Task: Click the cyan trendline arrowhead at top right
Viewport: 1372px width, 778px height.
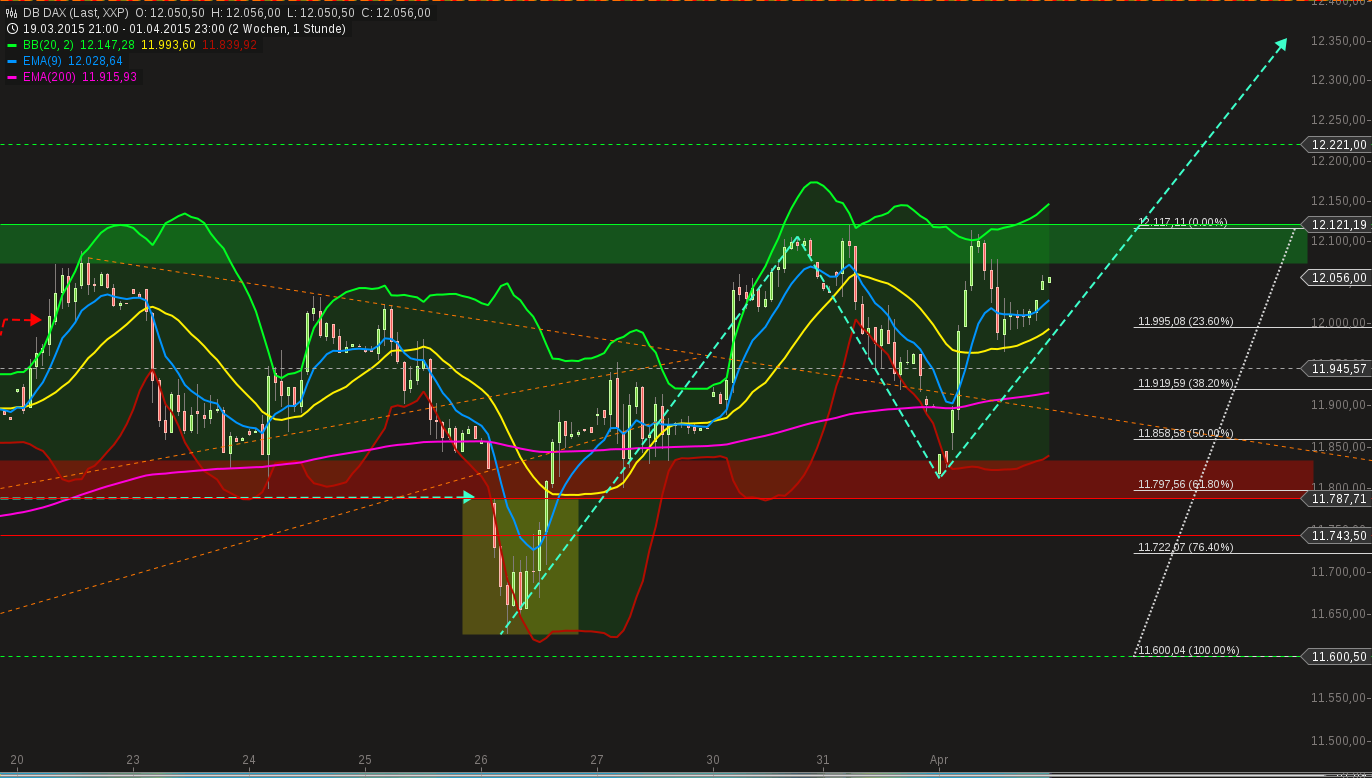Action: [x=1282, y=43]
